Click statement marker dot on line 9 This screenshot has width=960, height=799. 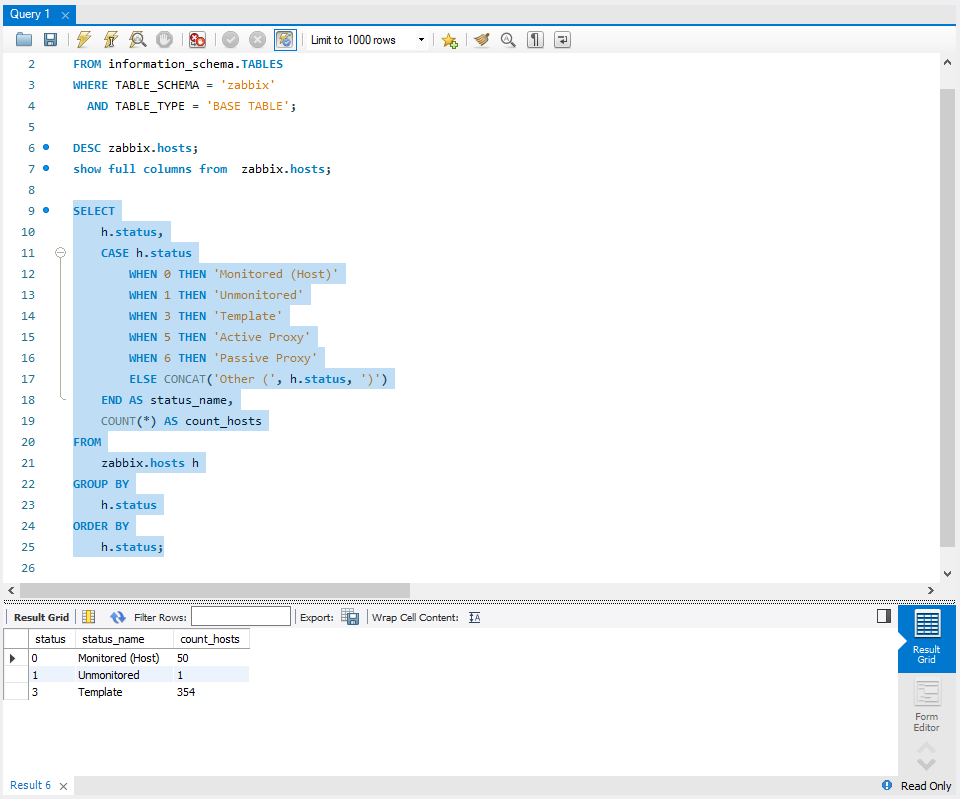pos(46,210)
